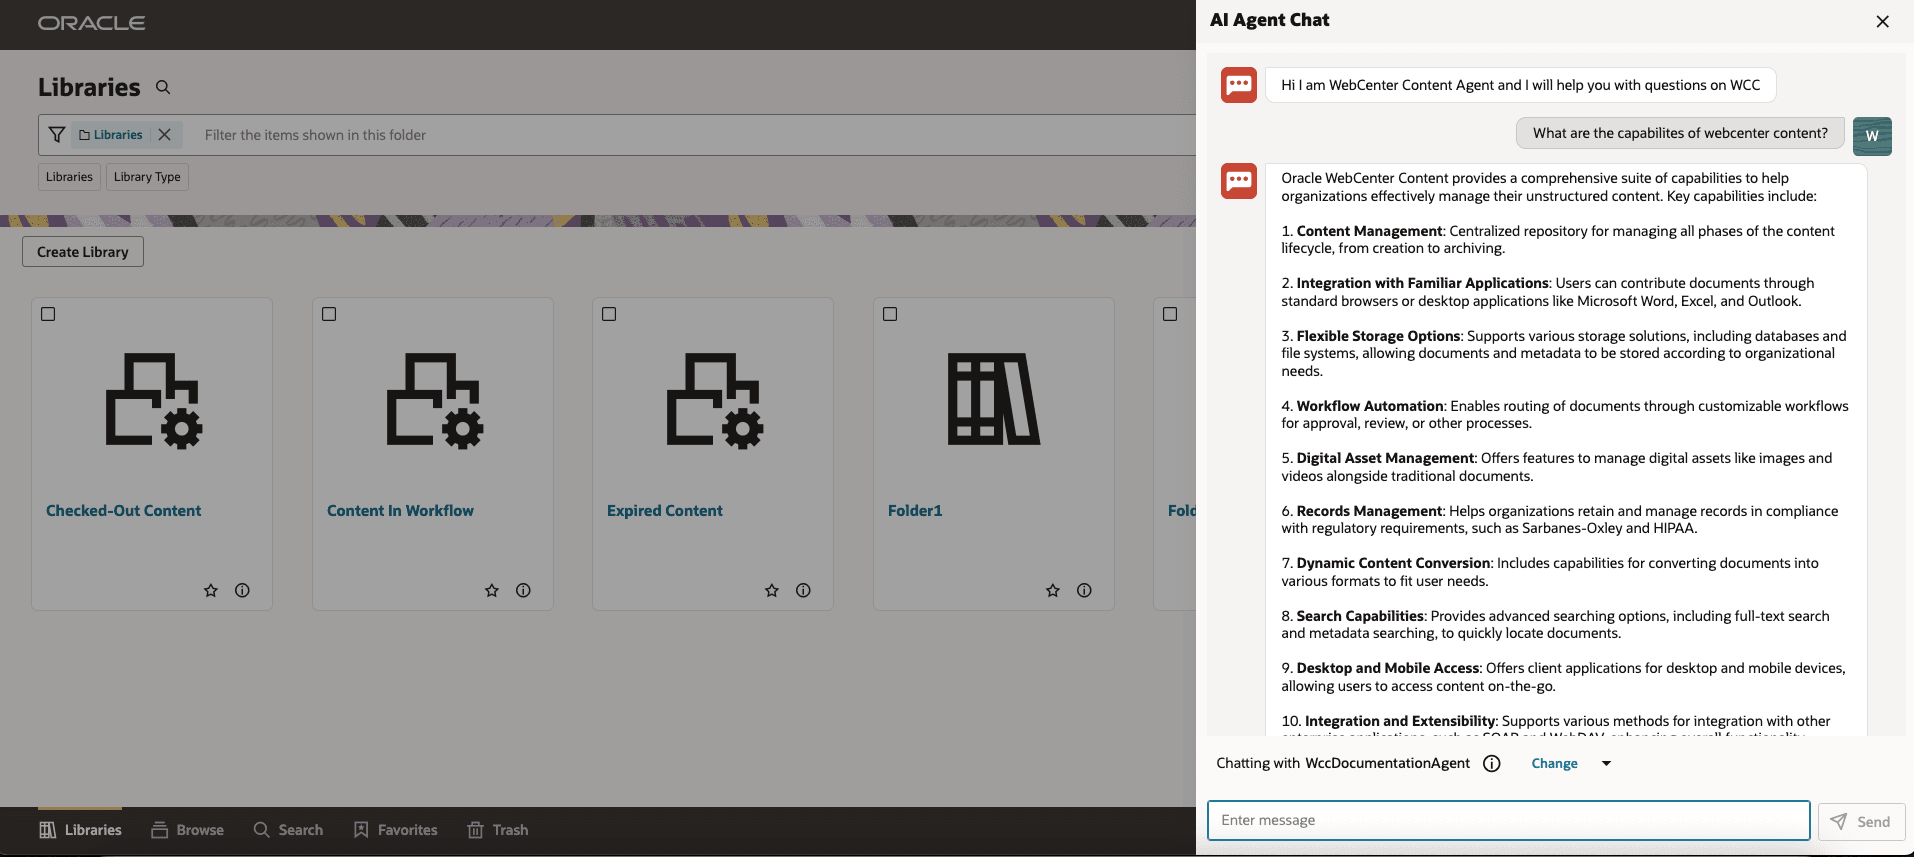Favorite the Expired Content star
1914x857 pixels.
pyautogui.click(x=772, y=591)
